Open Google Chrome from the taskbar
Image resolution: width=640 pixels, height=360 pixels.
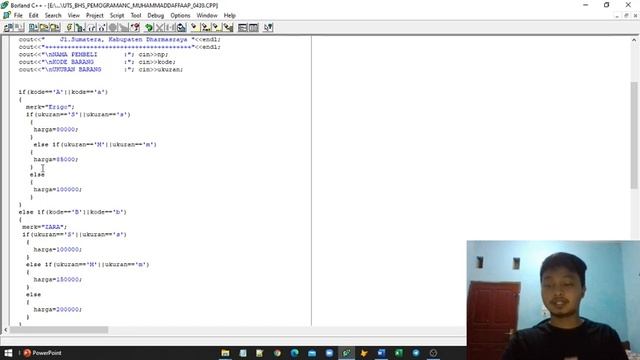[277, 353]
